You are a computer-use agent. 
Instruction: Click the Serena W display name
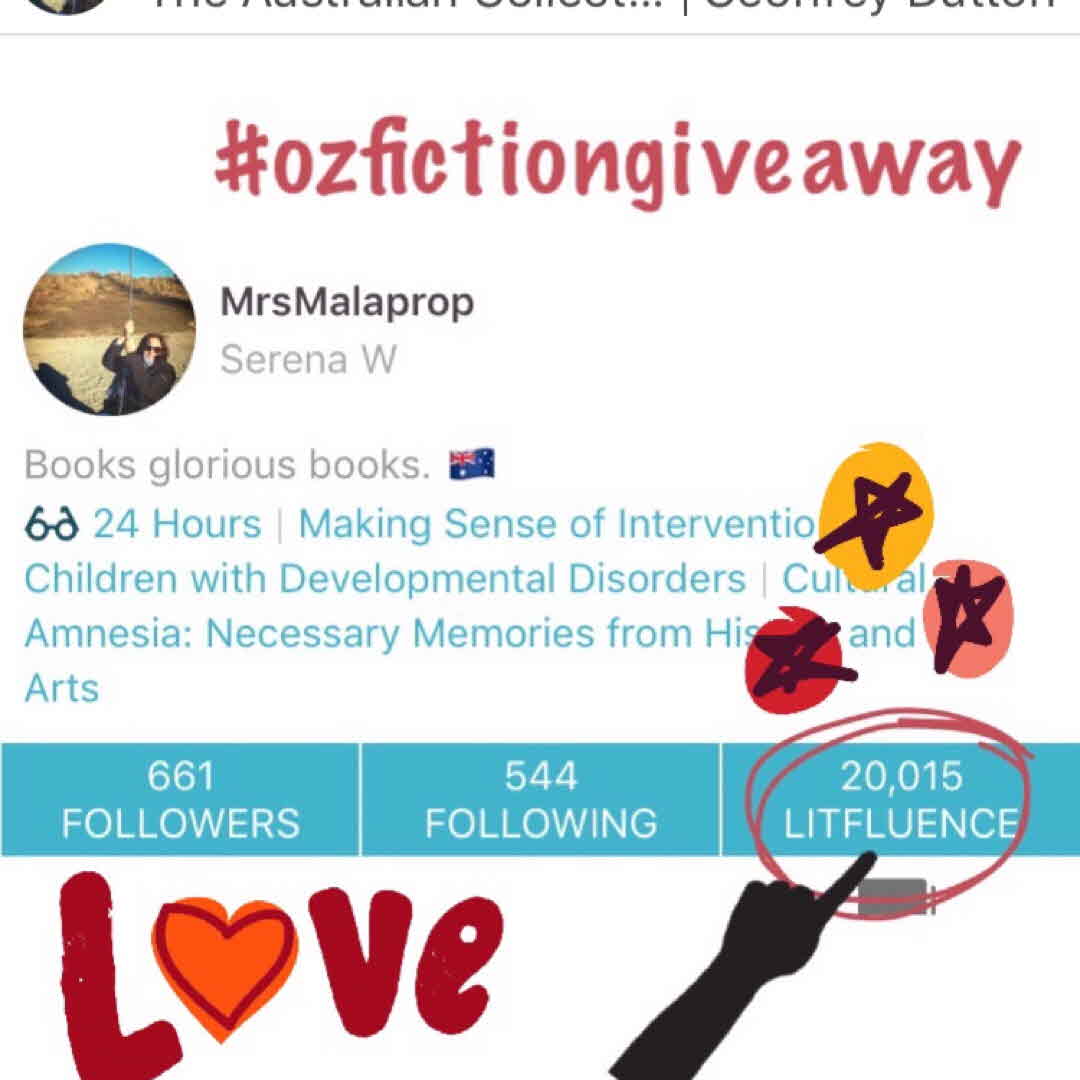[x=309, y=359]
